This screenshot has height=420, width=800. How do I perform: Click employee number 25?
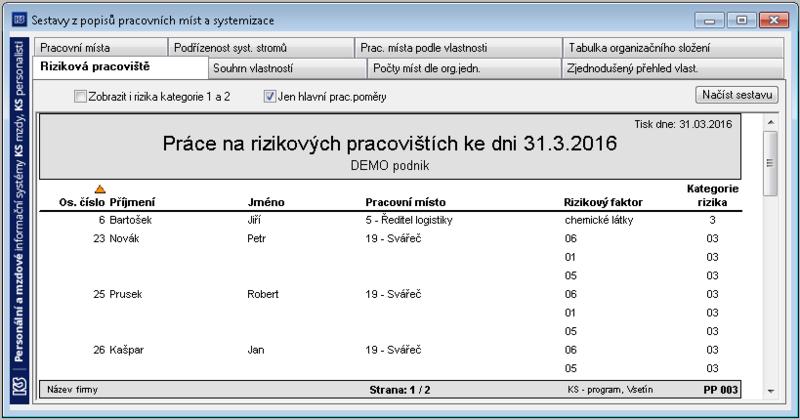[99, 294]
